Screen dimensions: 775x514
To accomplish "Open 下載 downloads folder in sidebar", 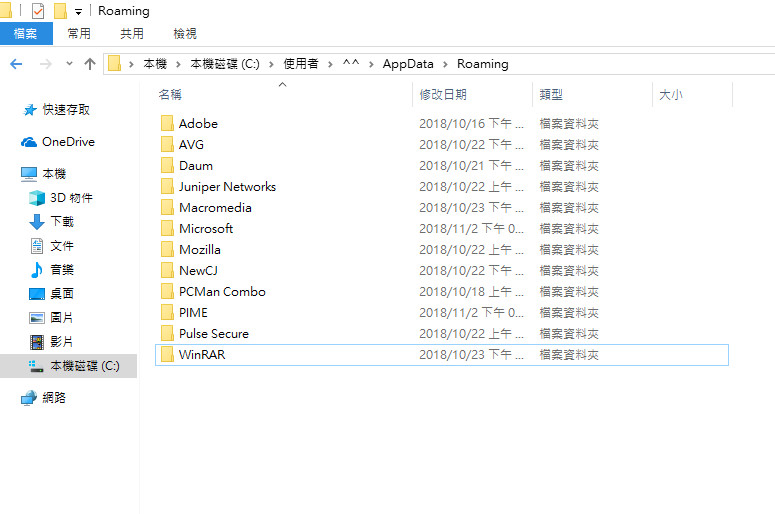I will pyautogui.click(x=62, y=222).
